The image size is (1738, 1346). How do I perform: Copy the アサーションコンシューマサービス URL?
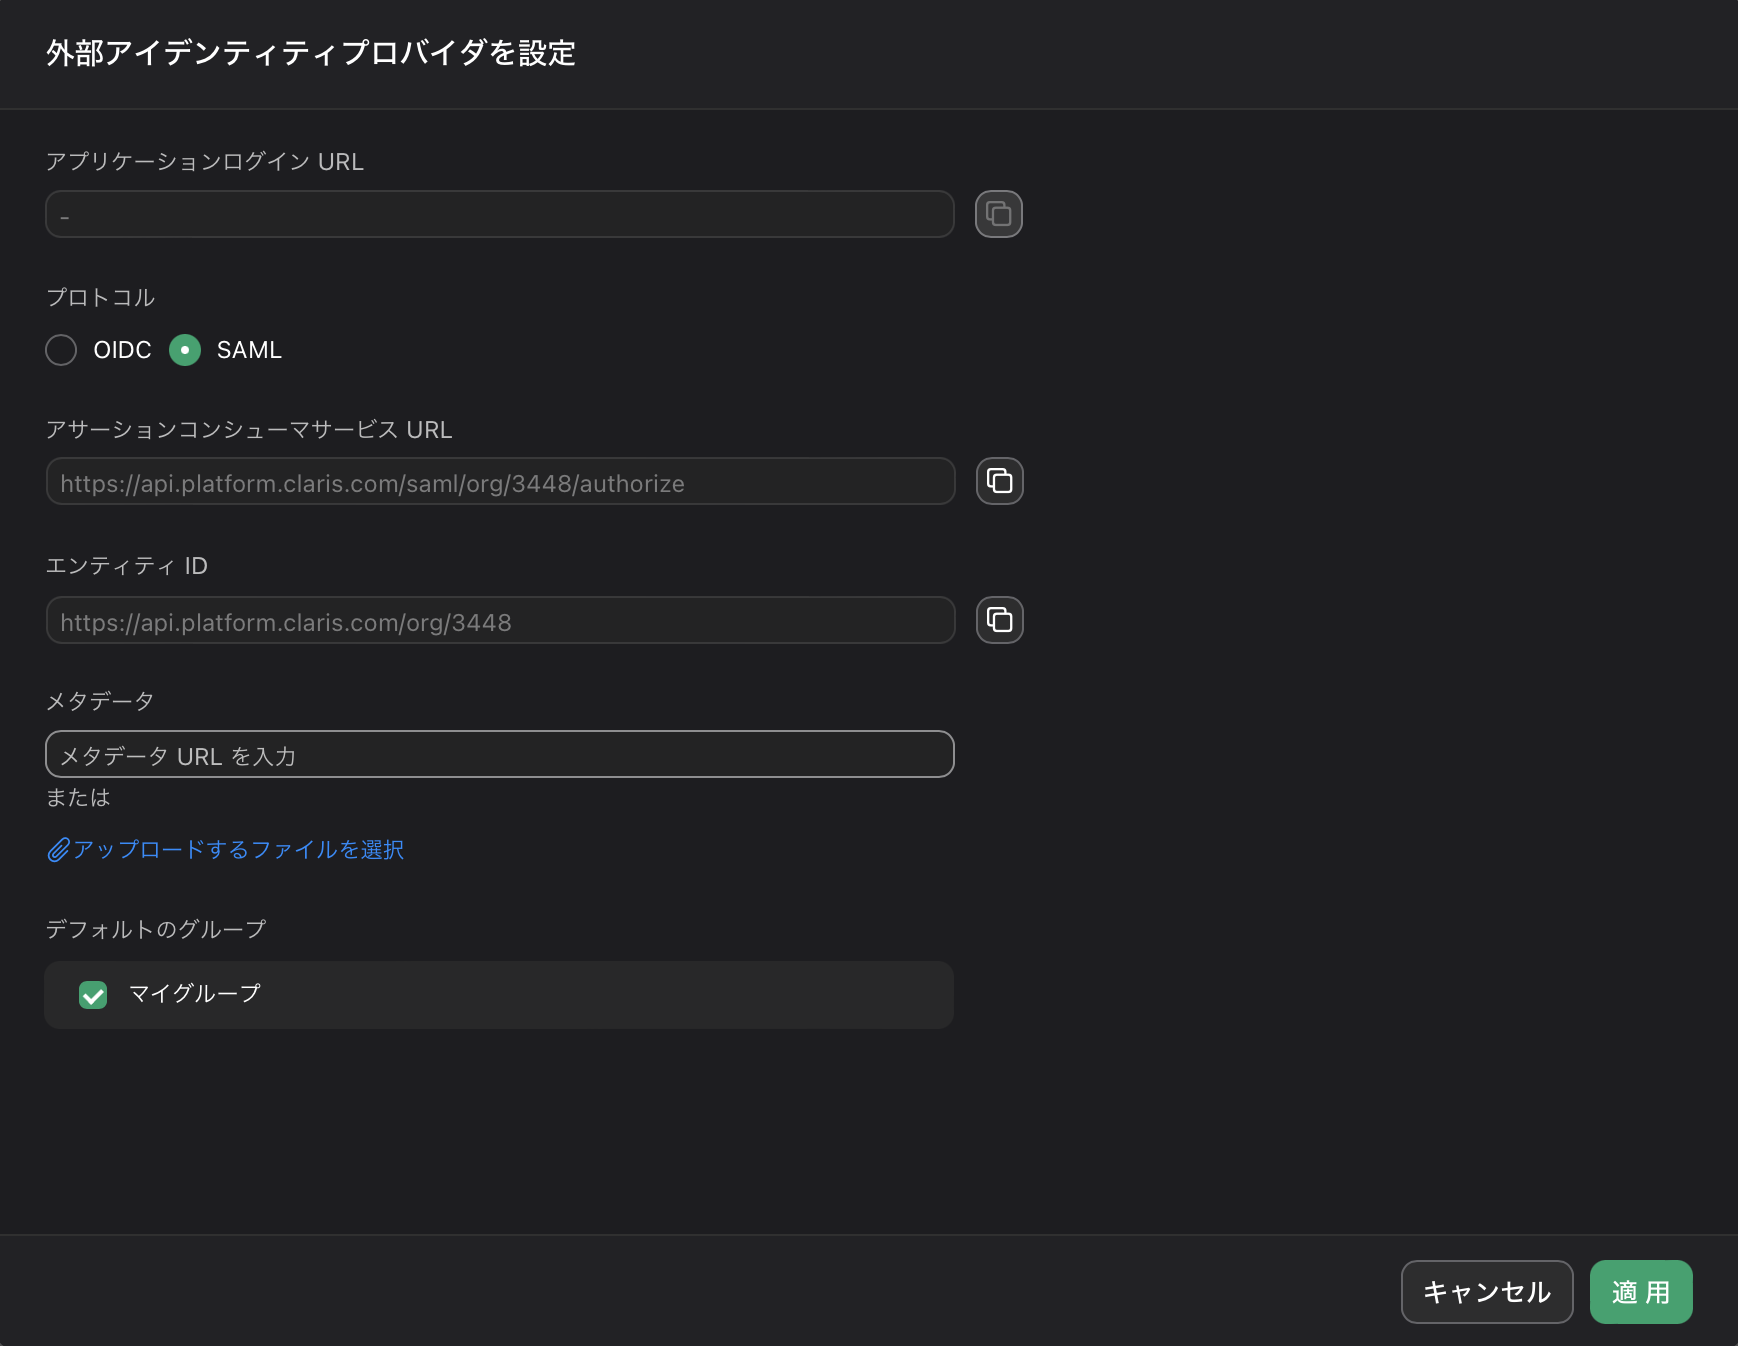[1001, 481]
